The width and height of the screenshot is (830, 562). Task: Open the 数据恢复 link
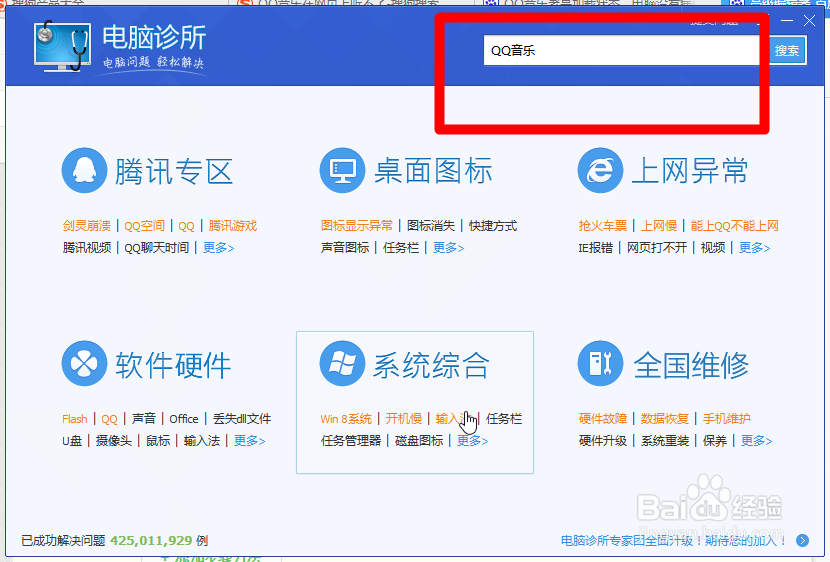664,419
